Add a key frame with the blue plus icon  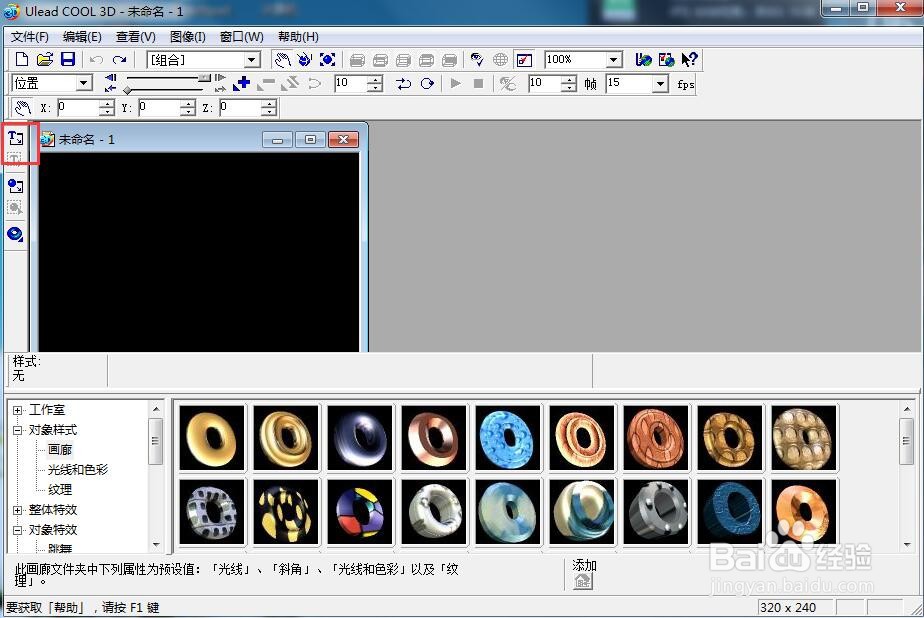242,84
